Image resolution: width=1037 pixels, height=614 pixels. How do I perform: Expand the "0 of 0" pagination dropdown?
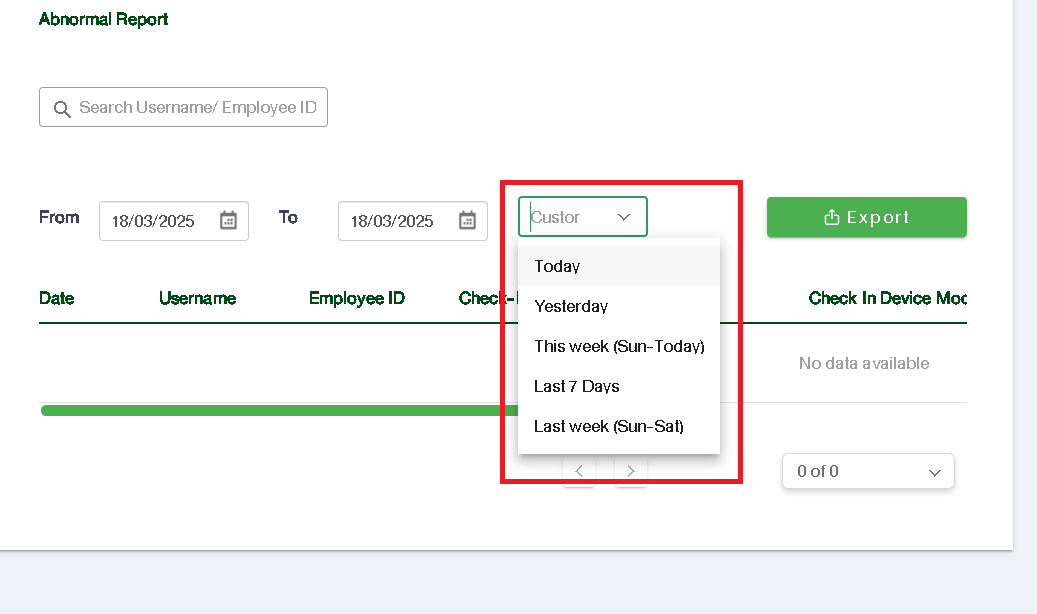[x=934, y=472]
